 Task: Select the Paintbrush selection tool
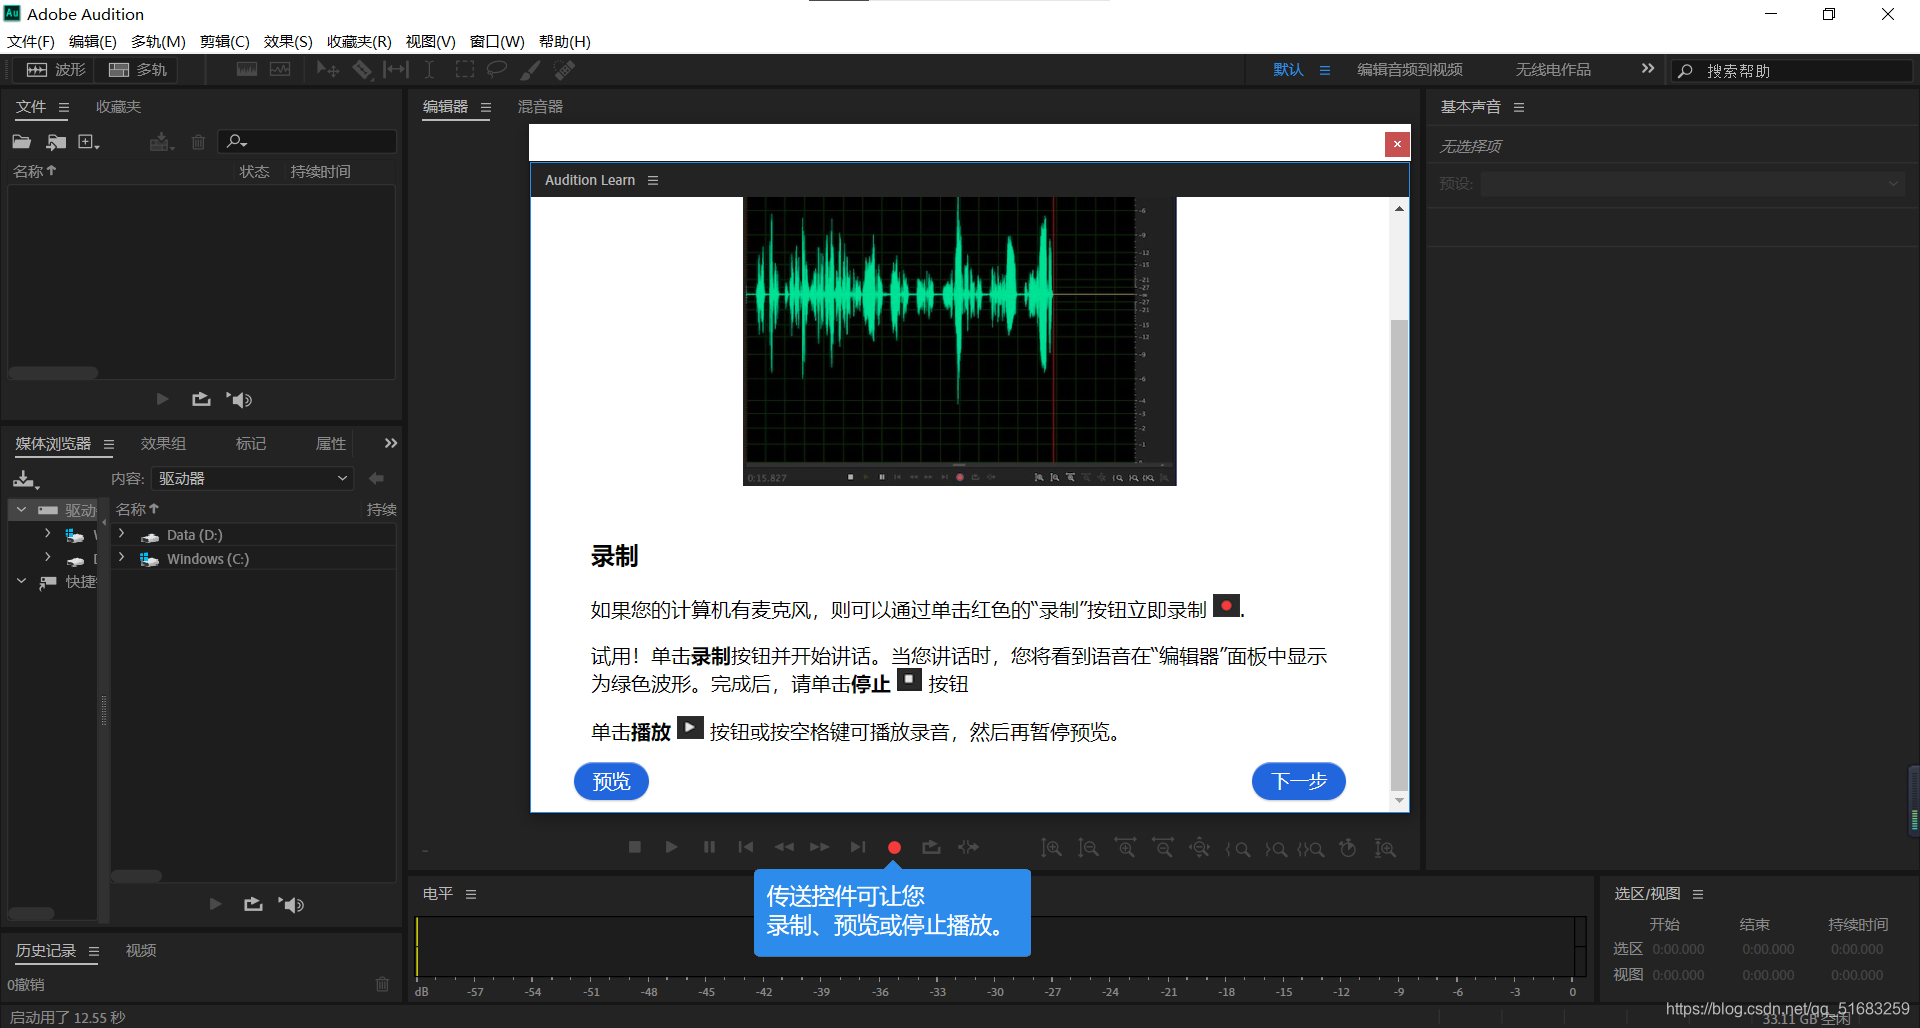click(530, 70)
